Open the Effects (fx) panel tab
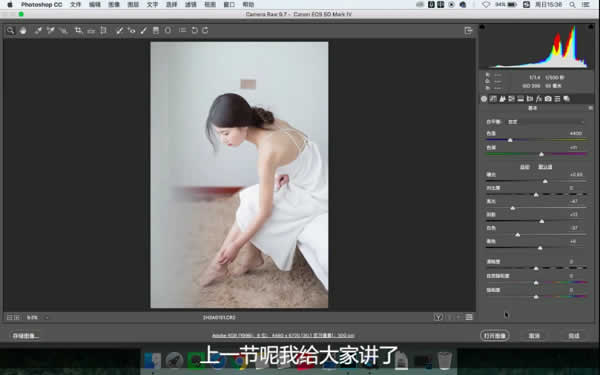The image size is (600, 375). click(x=539, y=99)
